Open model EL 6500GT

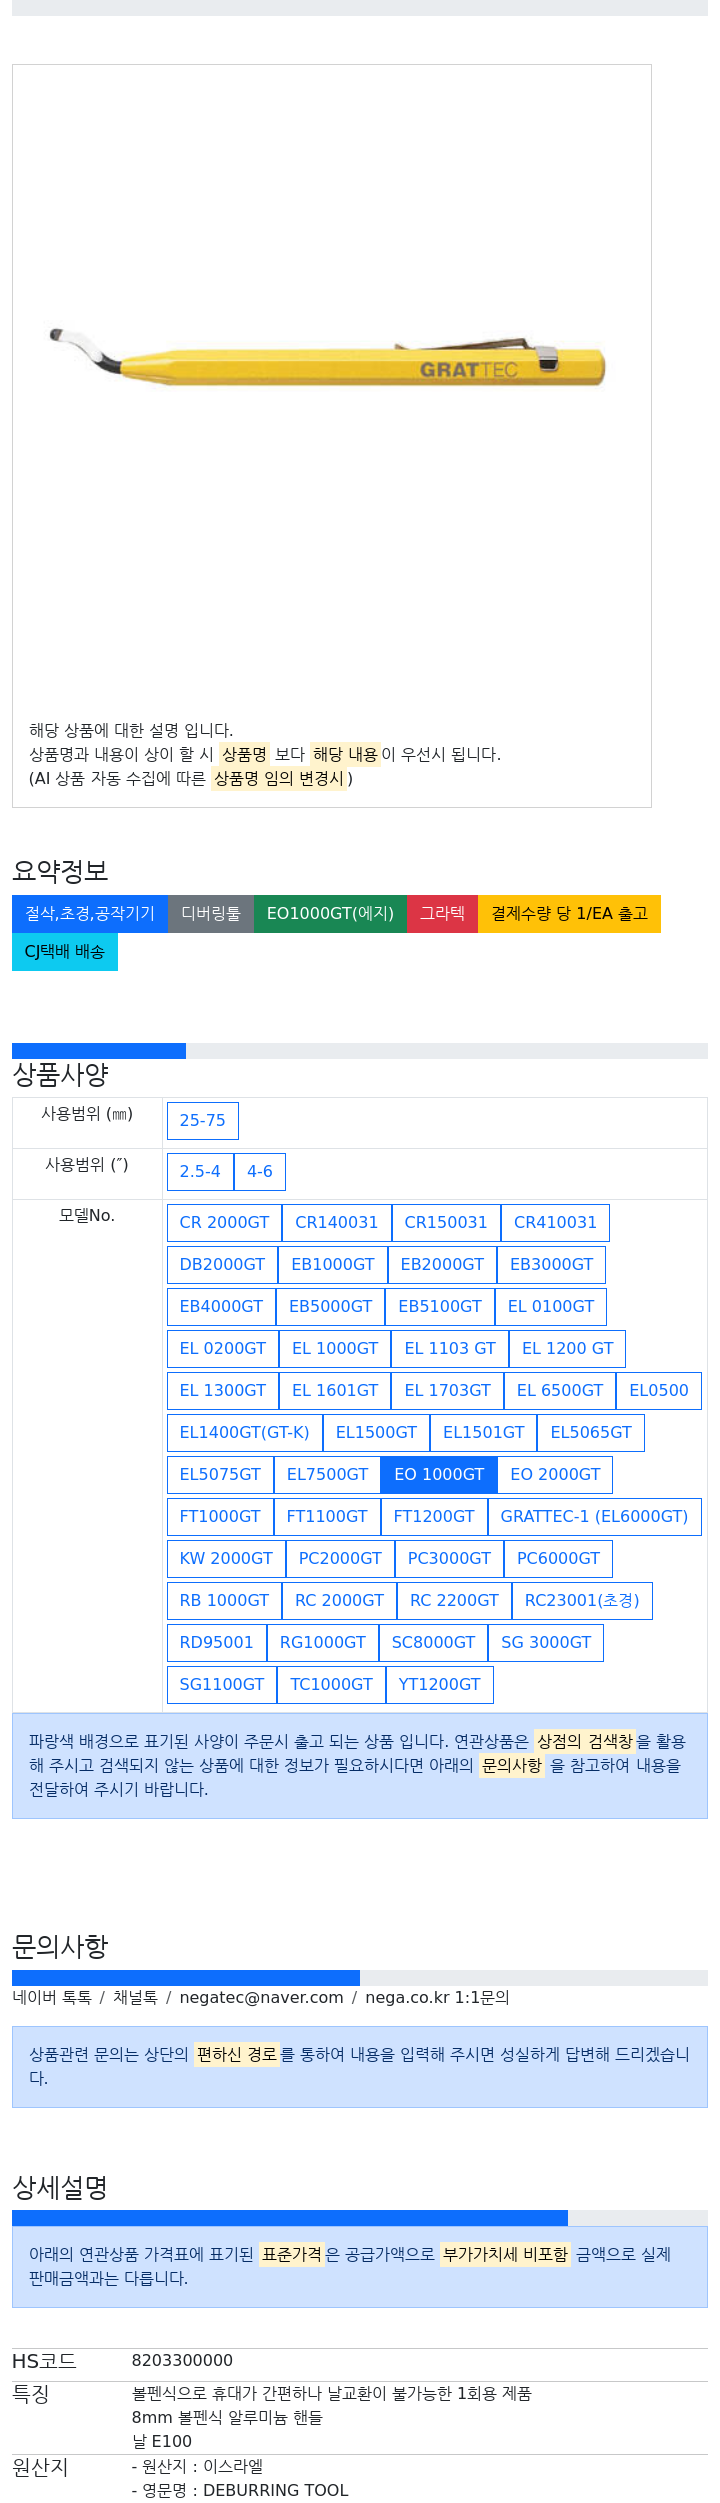tap(560, 1391)
